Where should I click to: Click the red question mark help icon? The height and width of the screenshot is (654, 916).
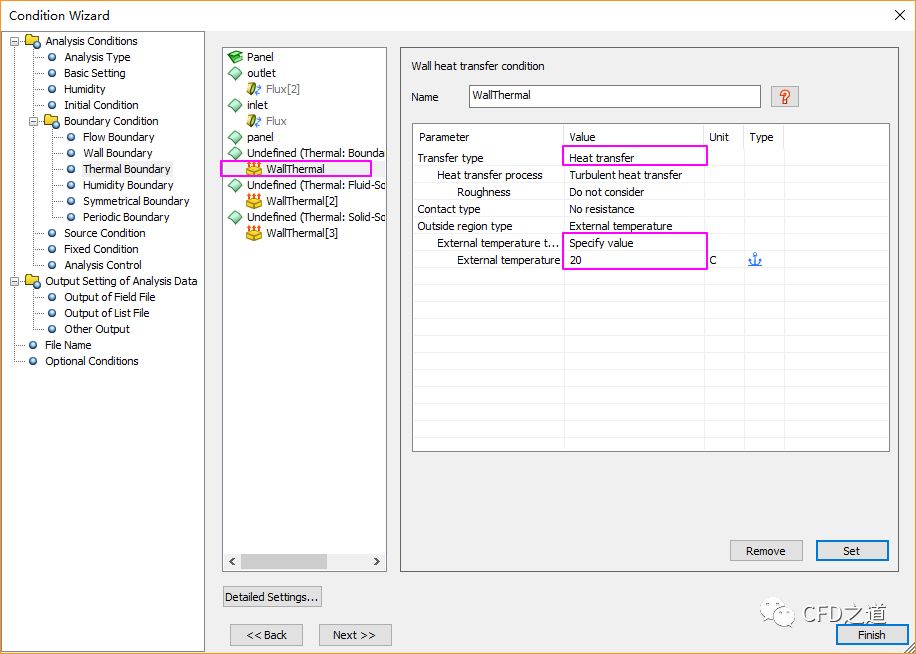coord(785,97)
